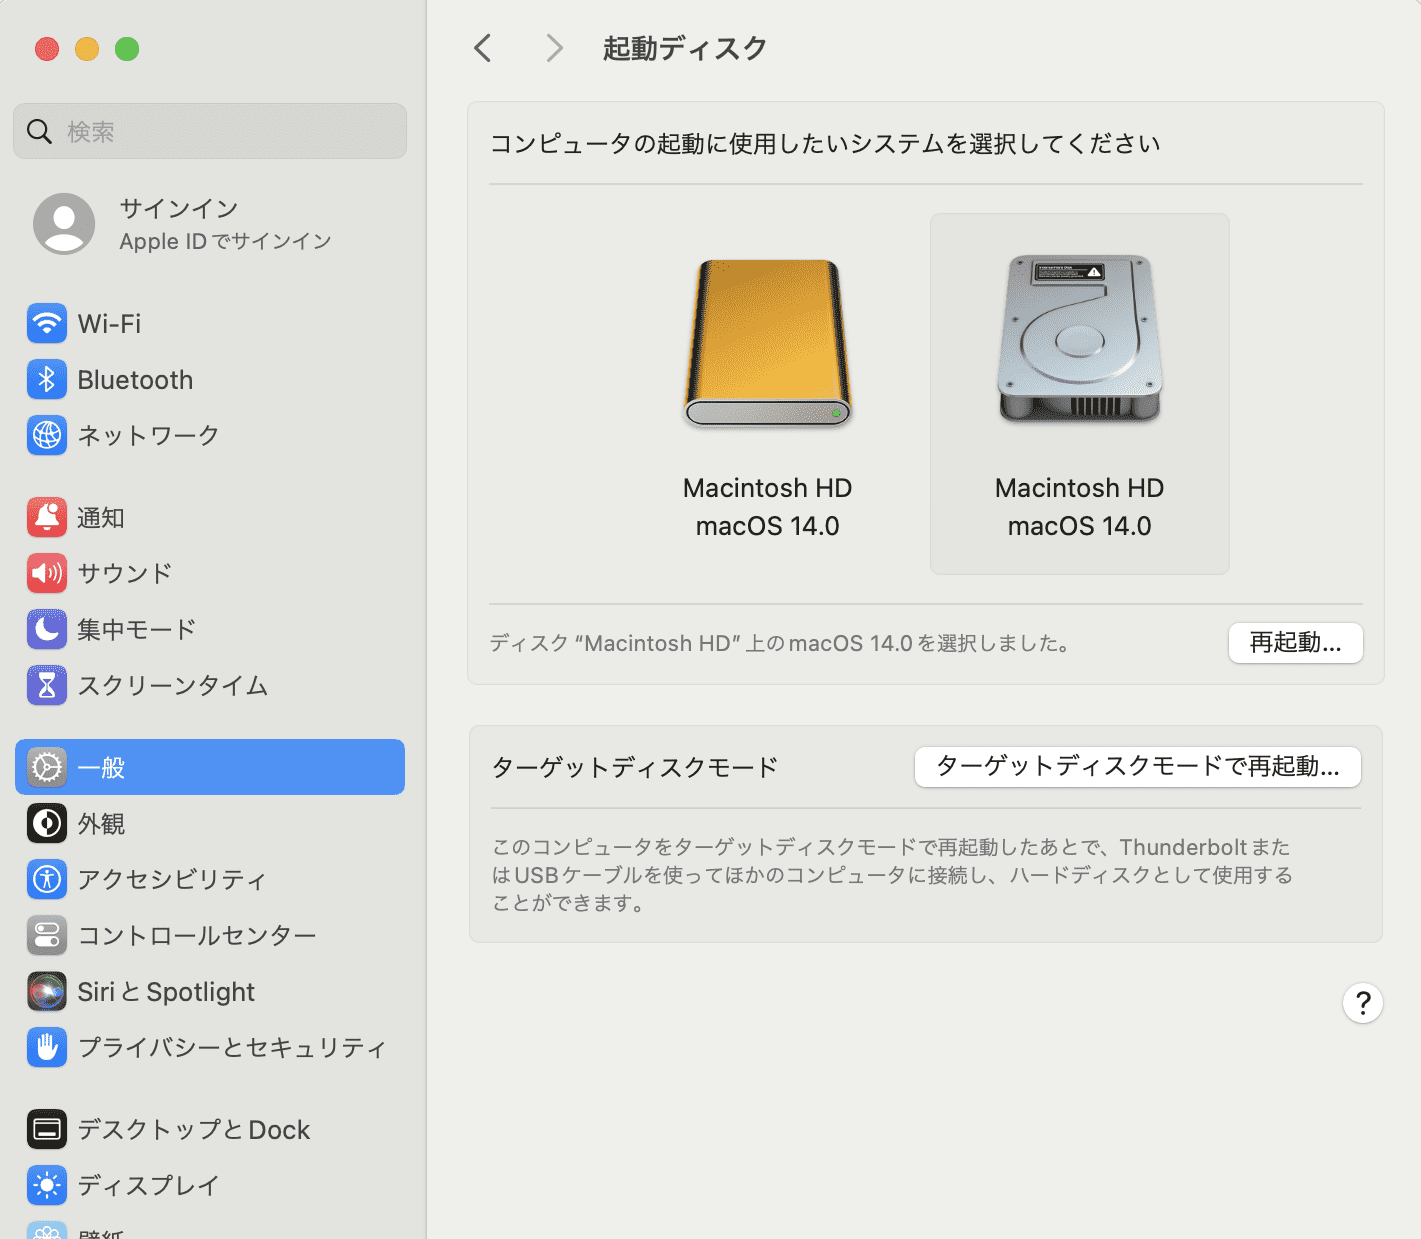Open ディスプレイ sun icon

[47, 1186]
